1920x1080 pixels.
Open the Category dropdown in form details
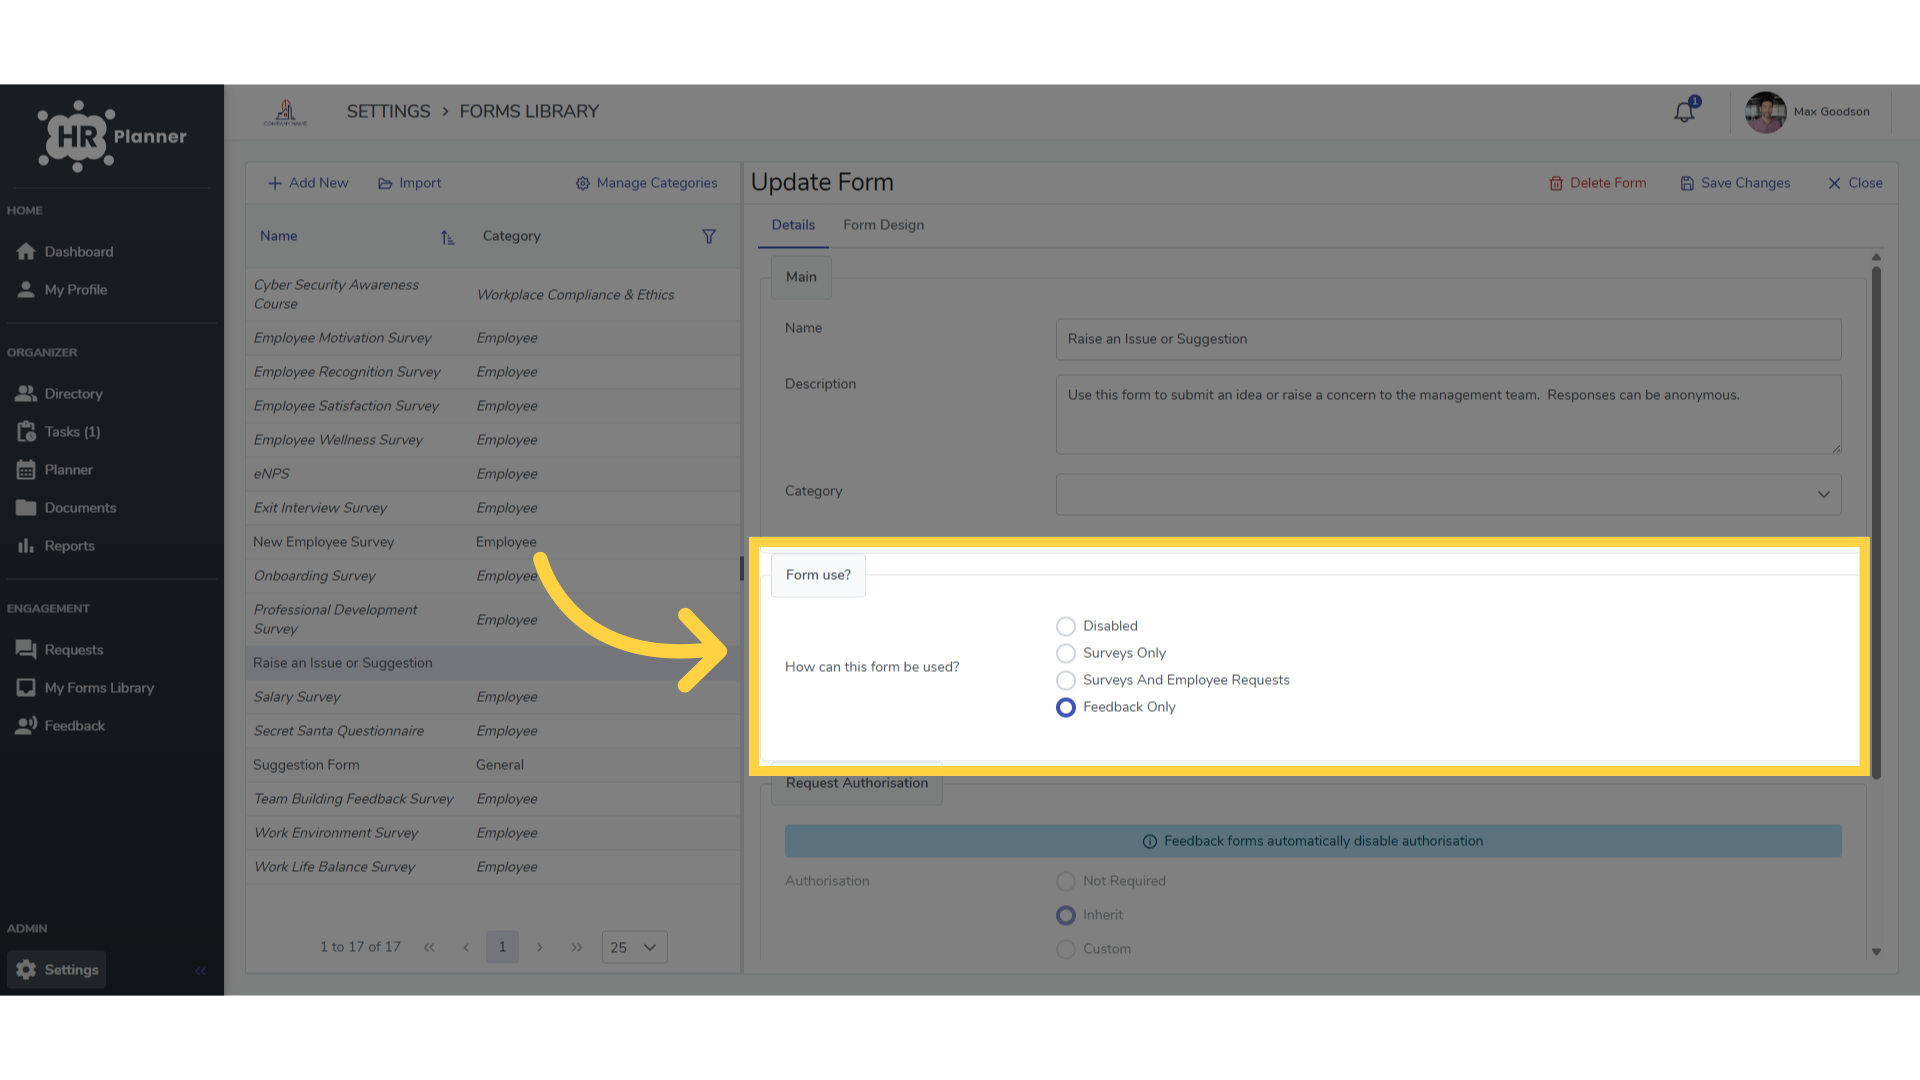pyautogui.click(x=1448, y=494)
